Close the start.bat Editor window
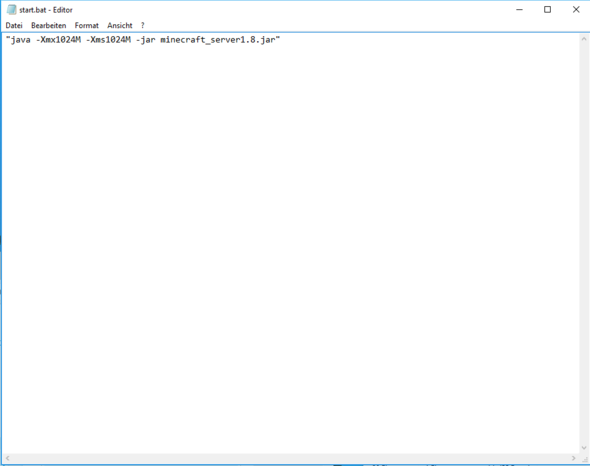The height and width of the screenshot is (466, 590). (576, 10)
